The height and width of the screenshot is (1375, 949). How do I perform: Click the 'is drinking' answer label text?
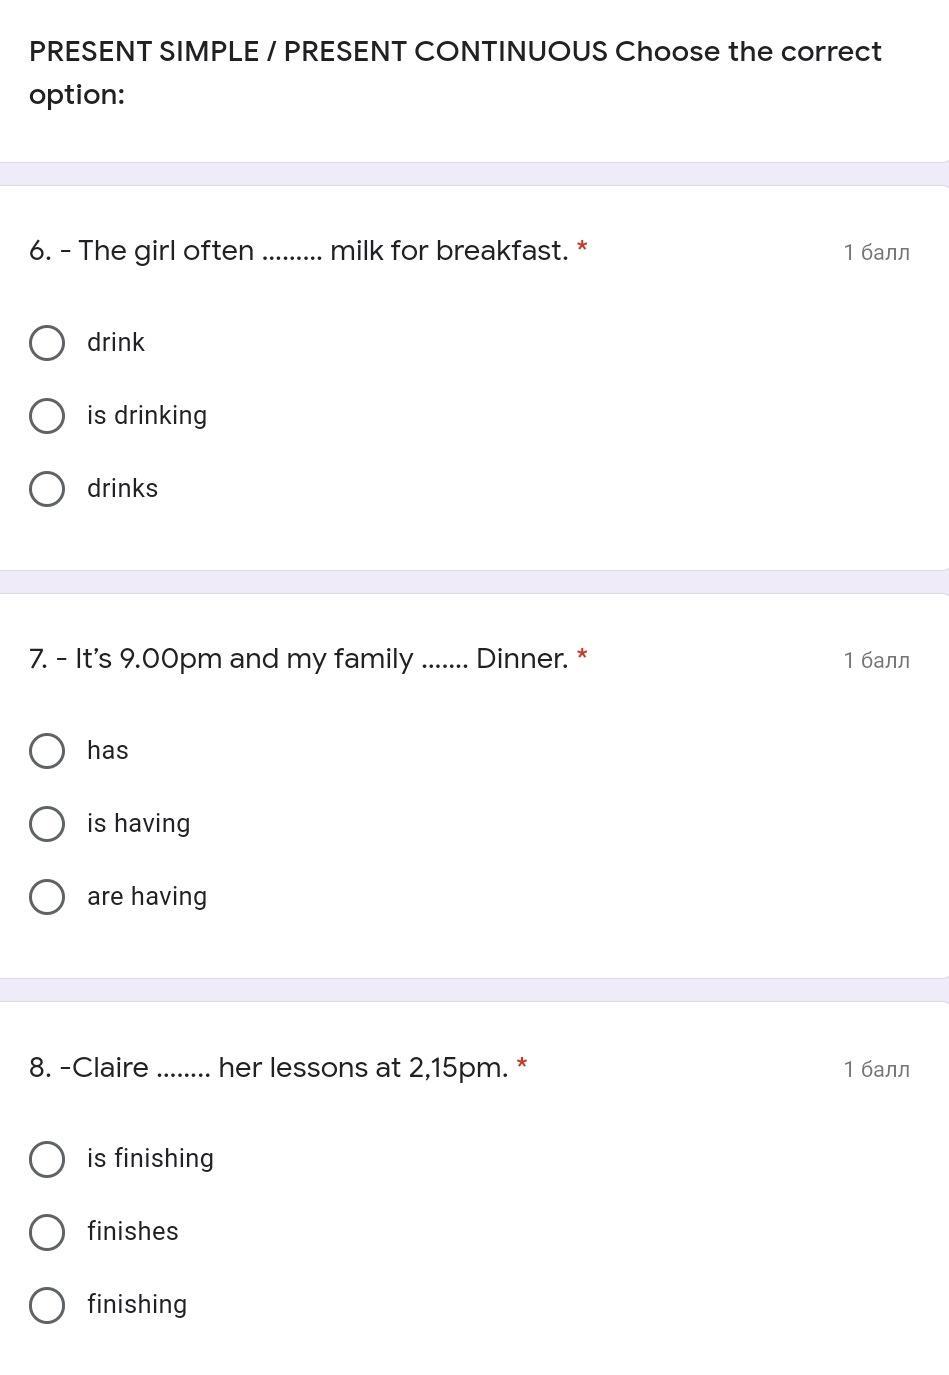click(147, 415)
